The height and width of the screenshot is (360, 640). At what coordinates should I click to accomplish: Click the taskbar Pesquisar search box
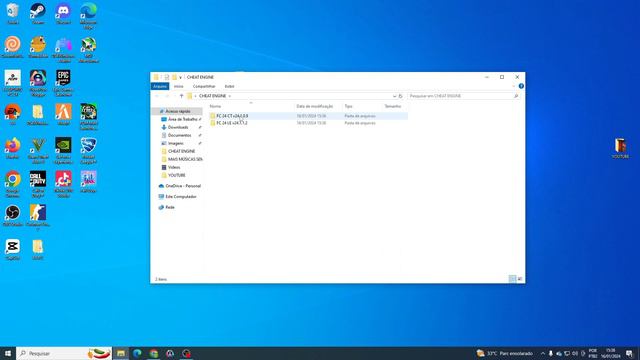(64, 353)
